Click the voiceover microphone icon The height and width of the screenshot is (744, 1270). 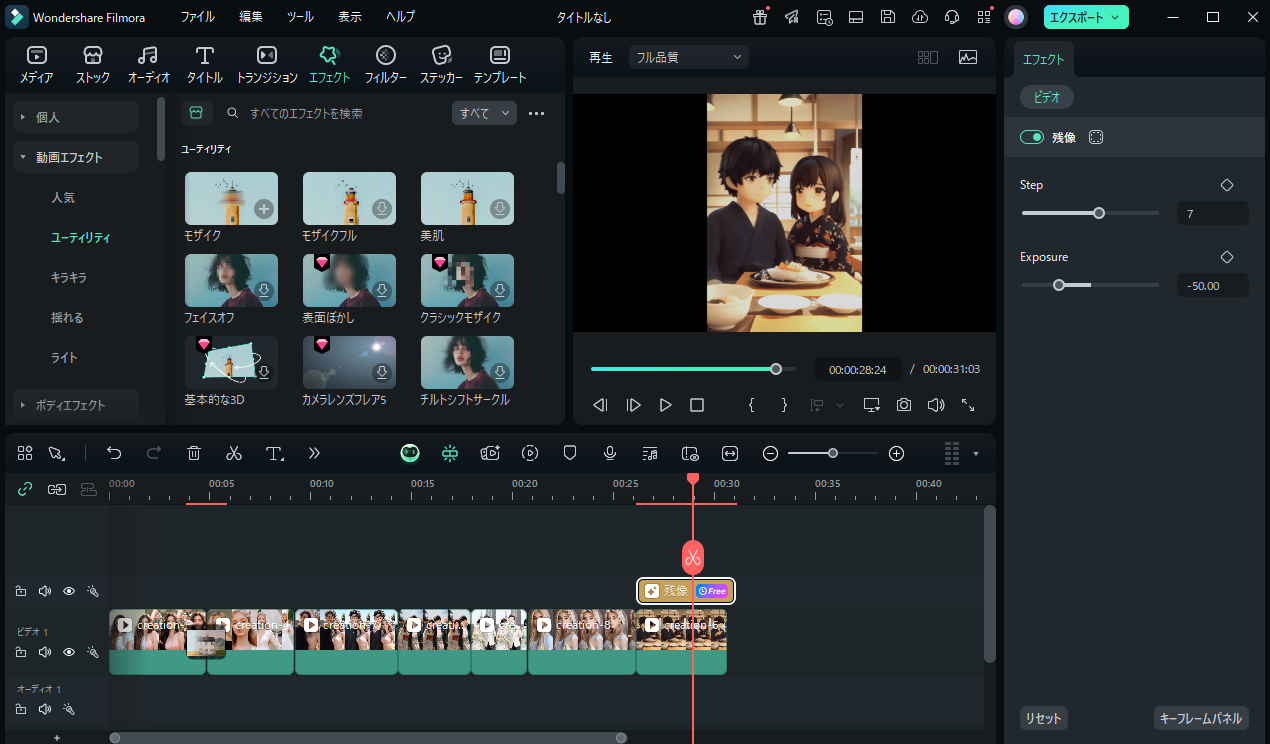pyautogui.click(x=609, y=453)
